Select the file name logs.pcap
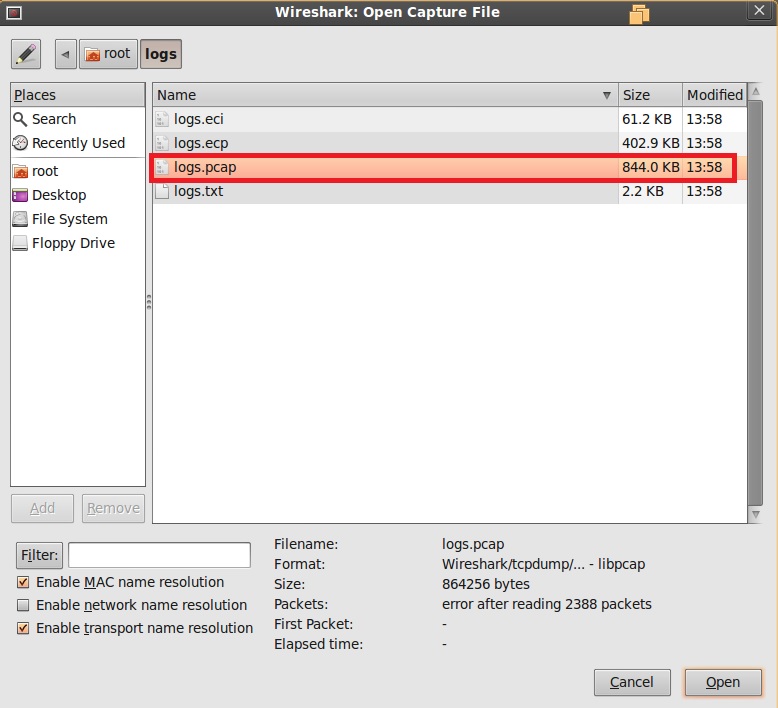The image size is (778, 708). click(x=205, y=167)
